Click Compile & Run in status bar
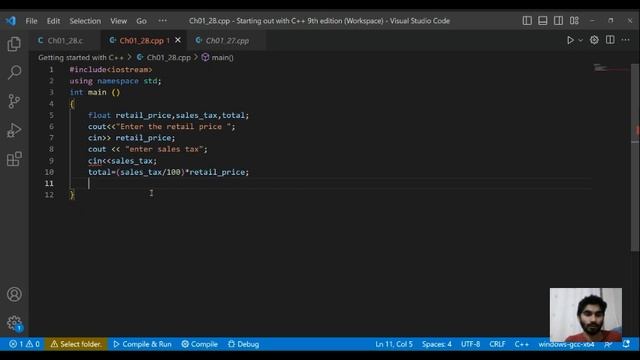 tap(142, 344)
